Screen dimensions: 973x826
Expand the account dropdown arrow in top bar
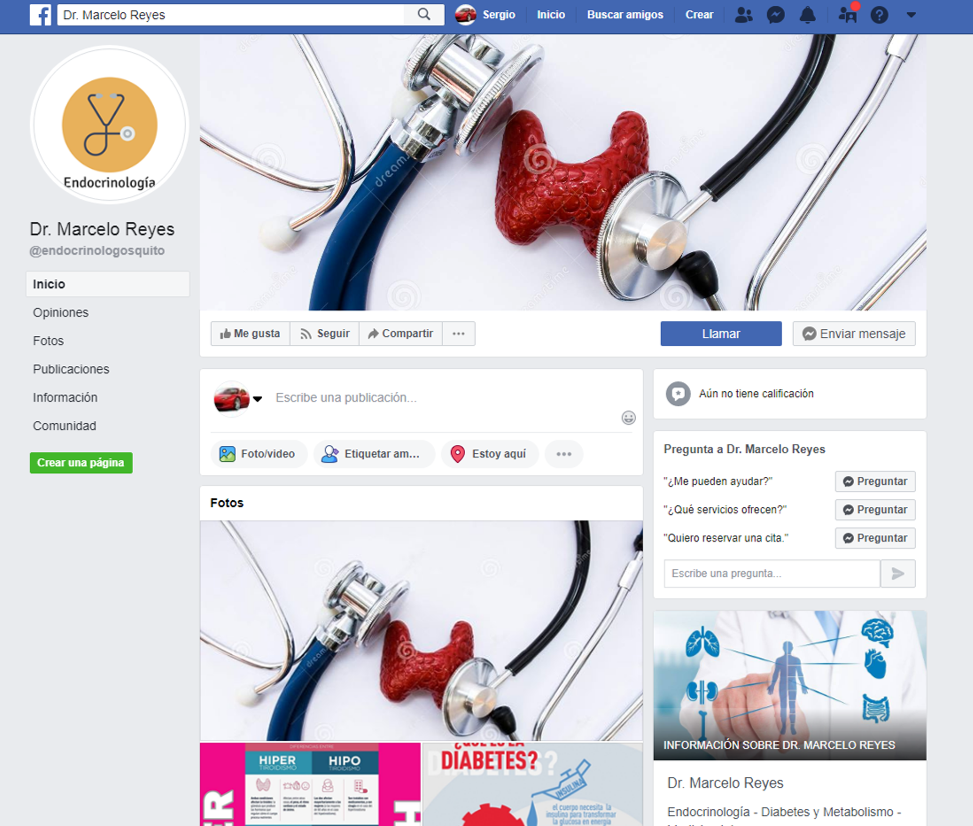911,15
